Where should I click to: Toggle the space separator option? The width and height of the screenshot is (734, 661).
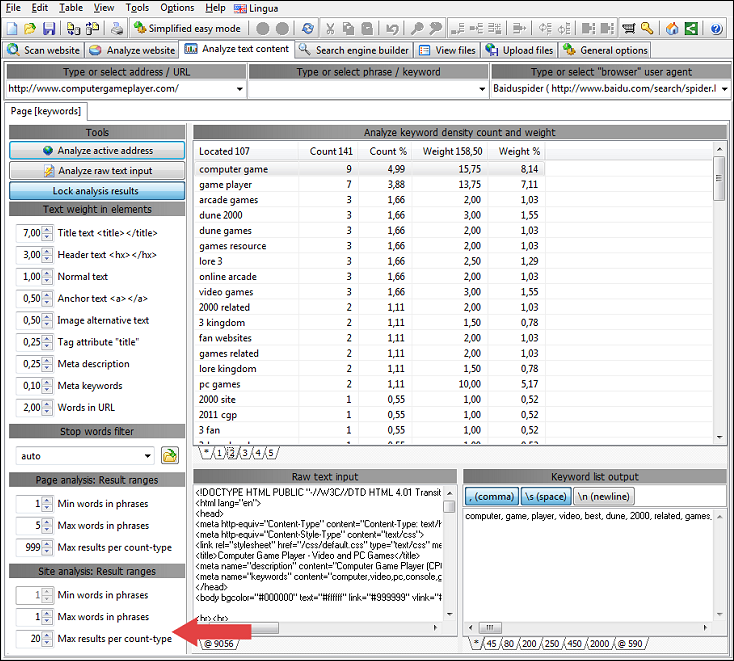[x=546, y=497]
